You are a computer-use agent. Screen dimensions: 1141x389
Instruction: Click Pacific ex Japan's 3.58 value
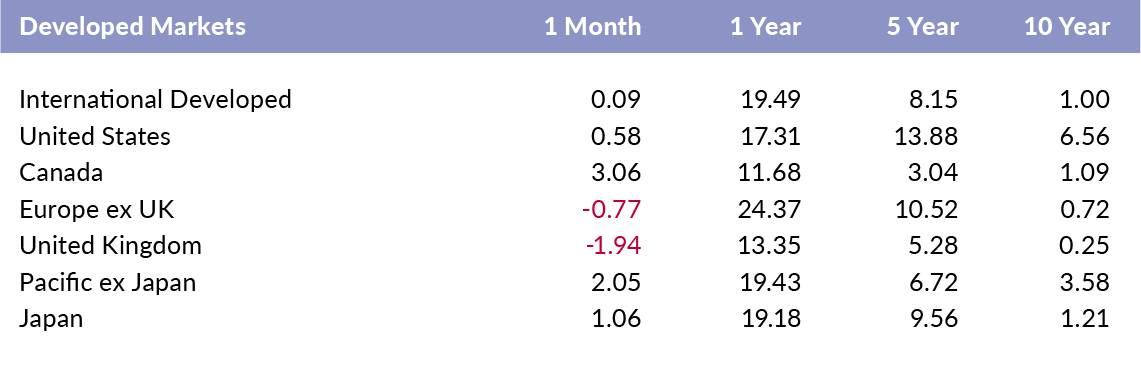pos(1086,283)
